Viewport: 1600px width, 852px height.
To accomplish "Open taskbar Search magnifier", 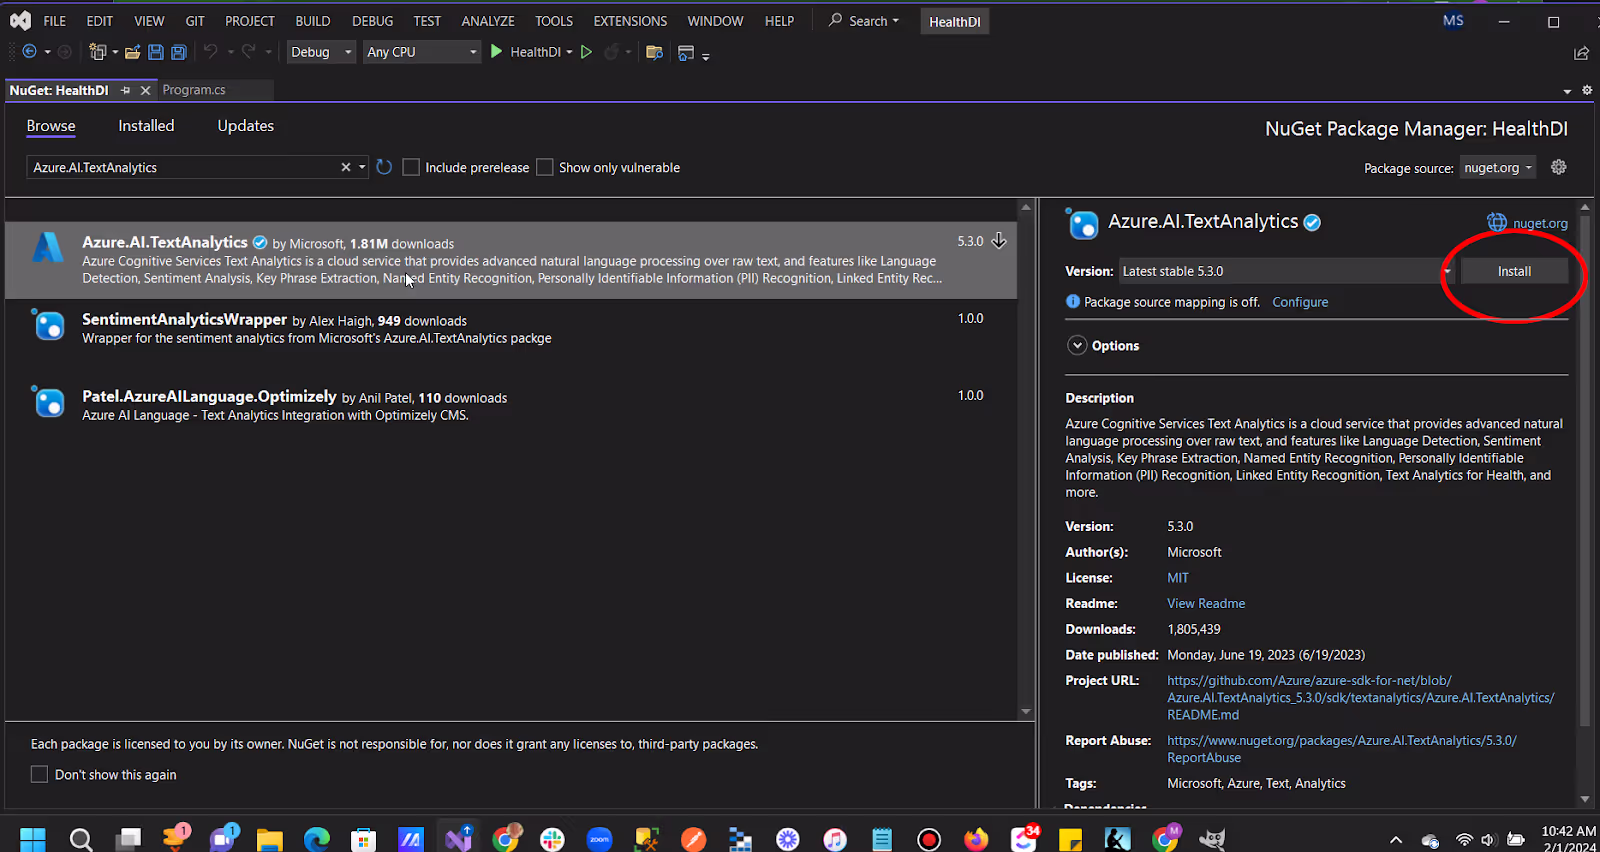I will tap(81, 839).
